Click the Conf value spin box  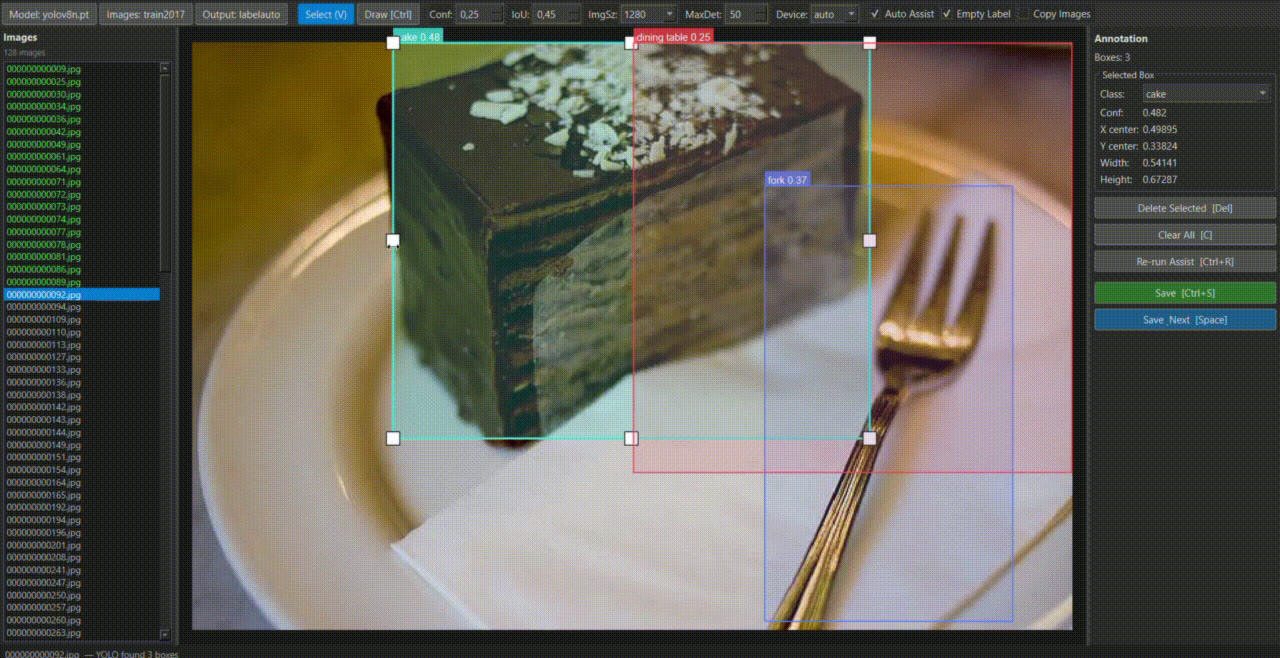pos(480,14)
